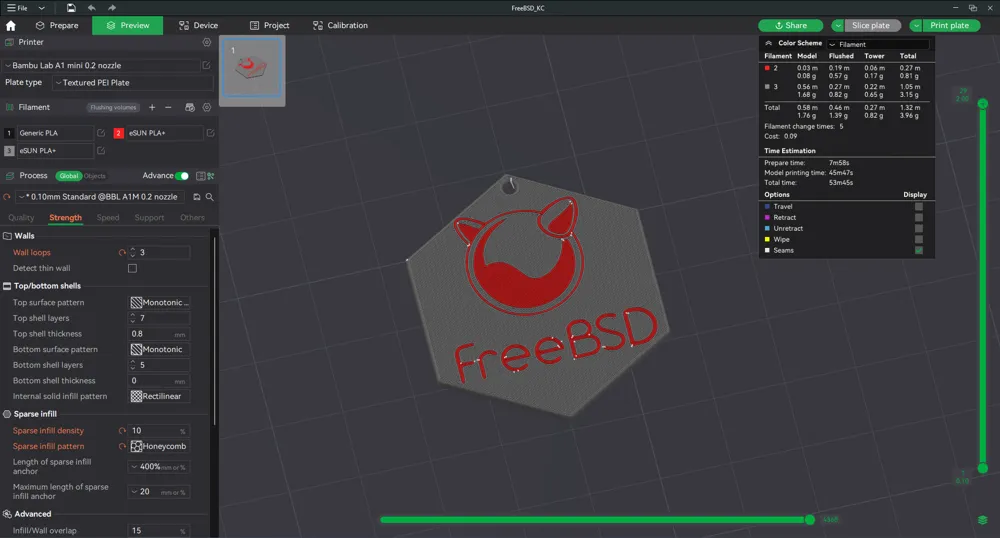Screen dimensions: 1000x538
Task: Show Retract points in display options
Action: (x=918, y=217)
